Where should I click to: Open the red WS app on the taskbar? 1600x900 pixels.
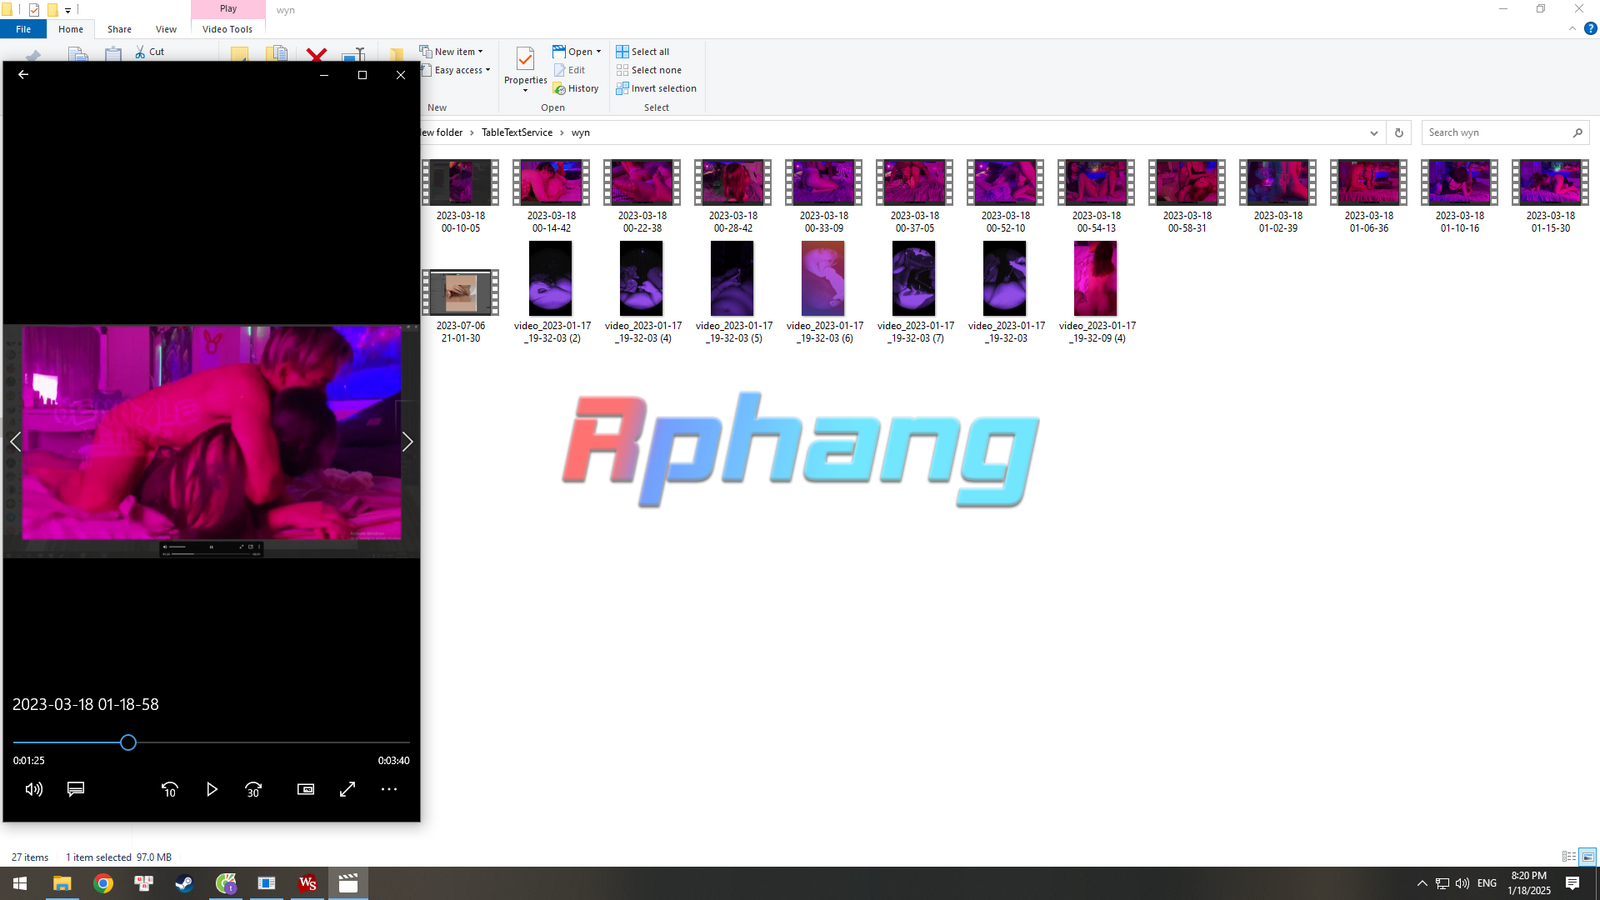[307, 884]
